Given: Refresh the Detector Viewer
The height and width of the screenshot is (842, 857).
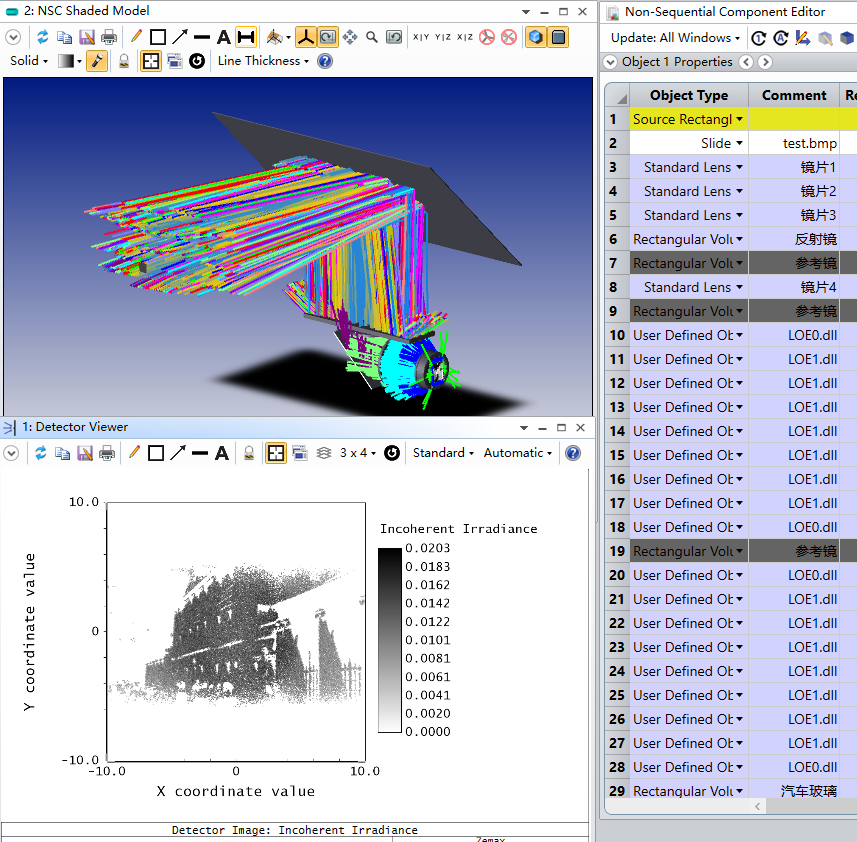Looking at the screenshot, I should [40, 453].
